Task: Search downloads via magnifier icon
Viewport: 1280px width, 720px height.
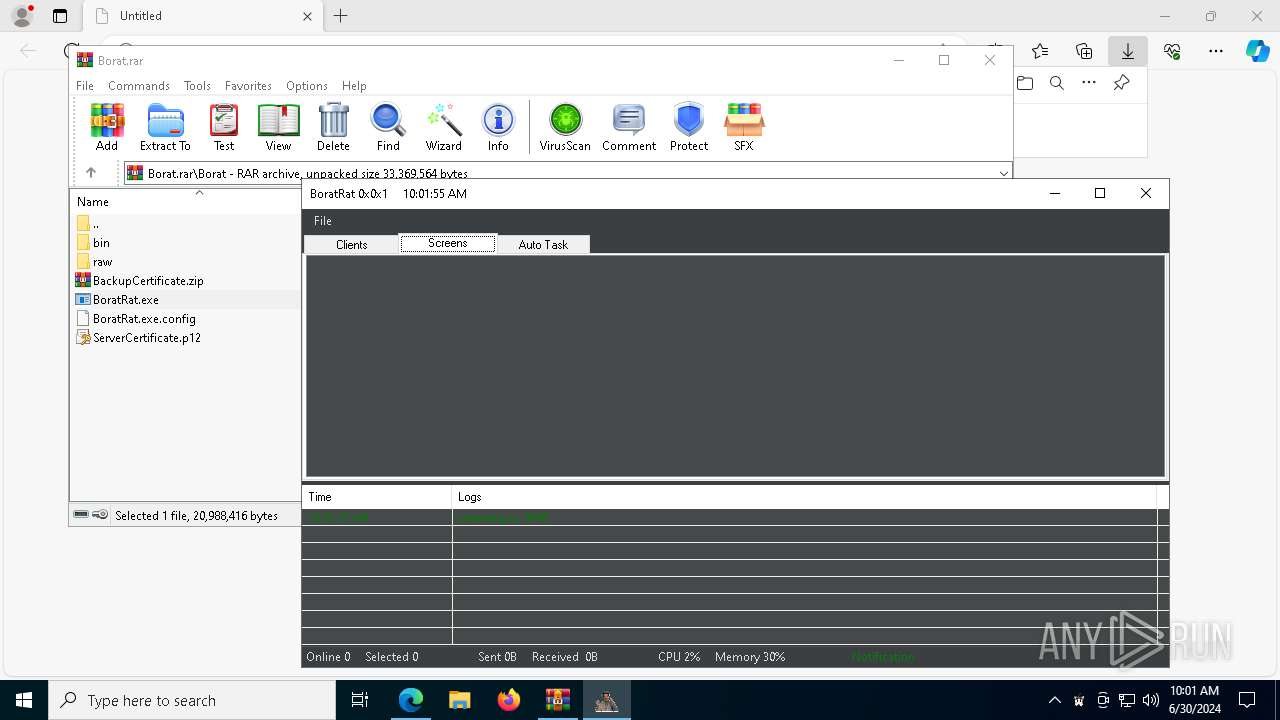Action: 1057,83
